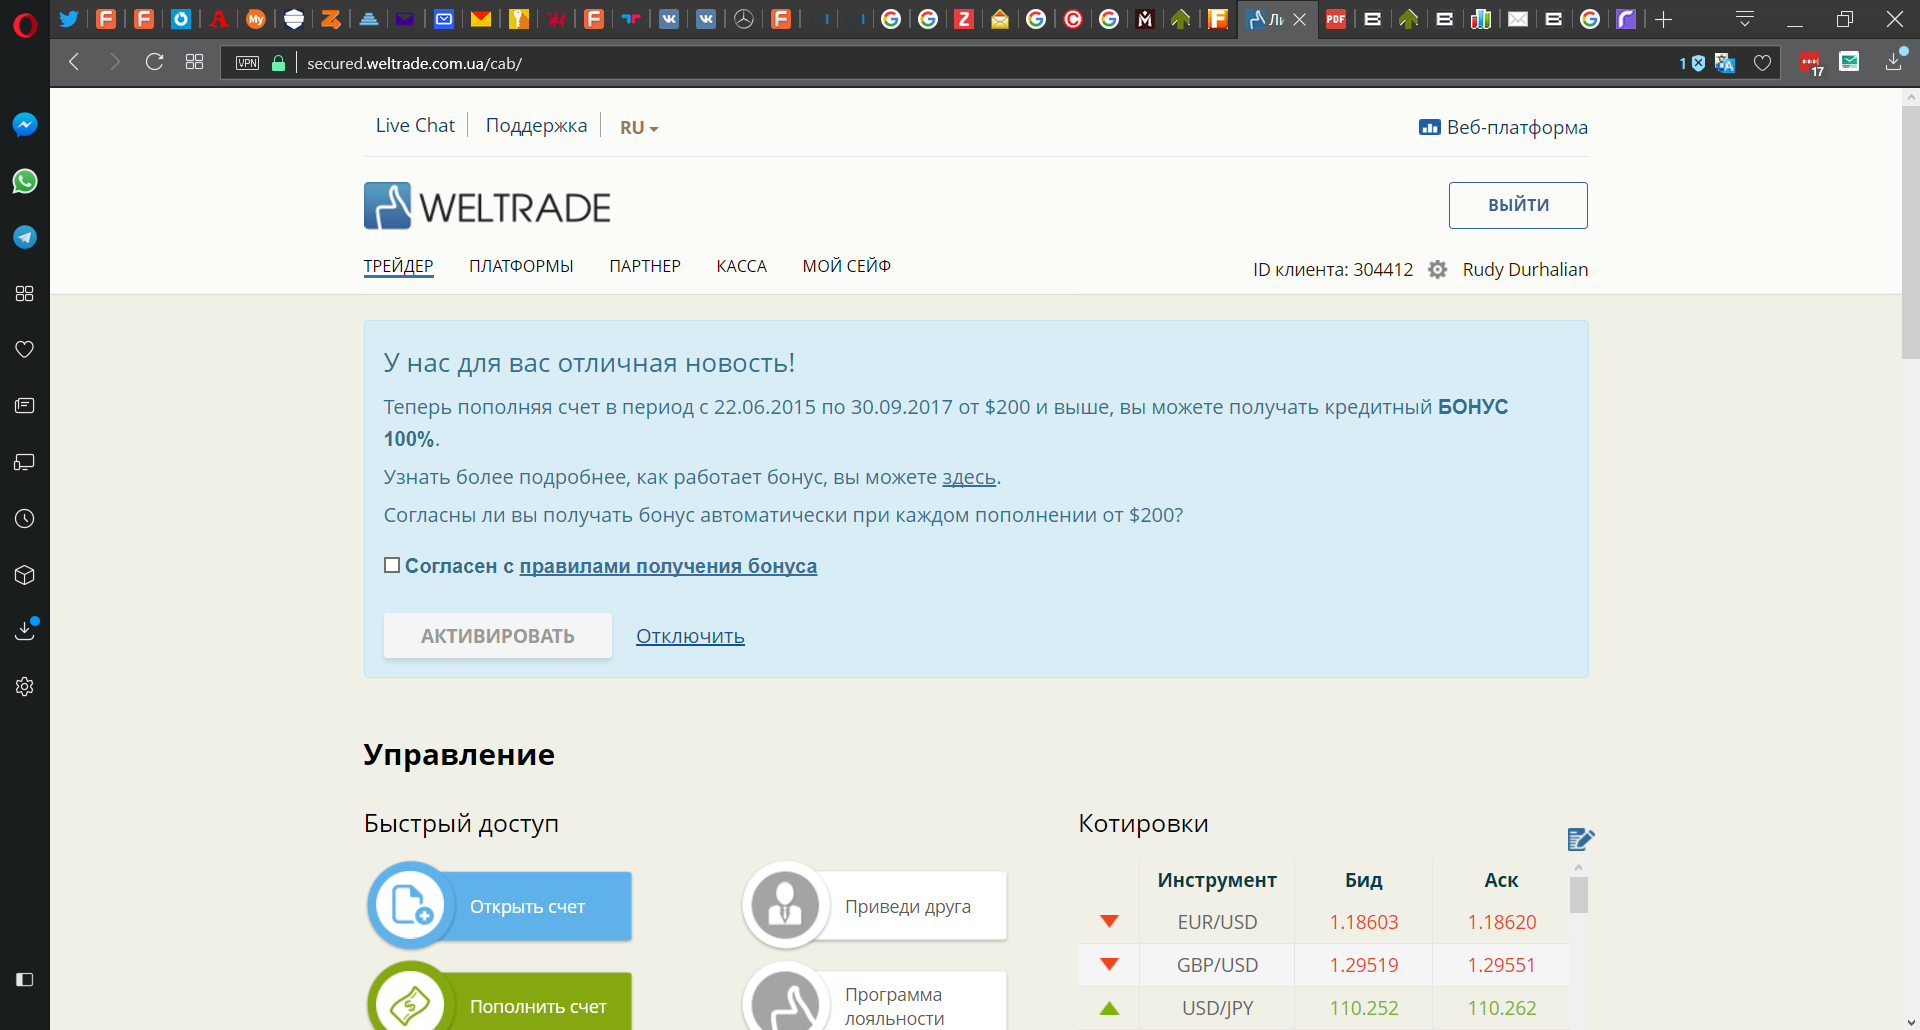Open the МОЙ СЕЙФ menu
Image resolution: width=1920 pixels, height=1030 pixels.
click(846, 266)
